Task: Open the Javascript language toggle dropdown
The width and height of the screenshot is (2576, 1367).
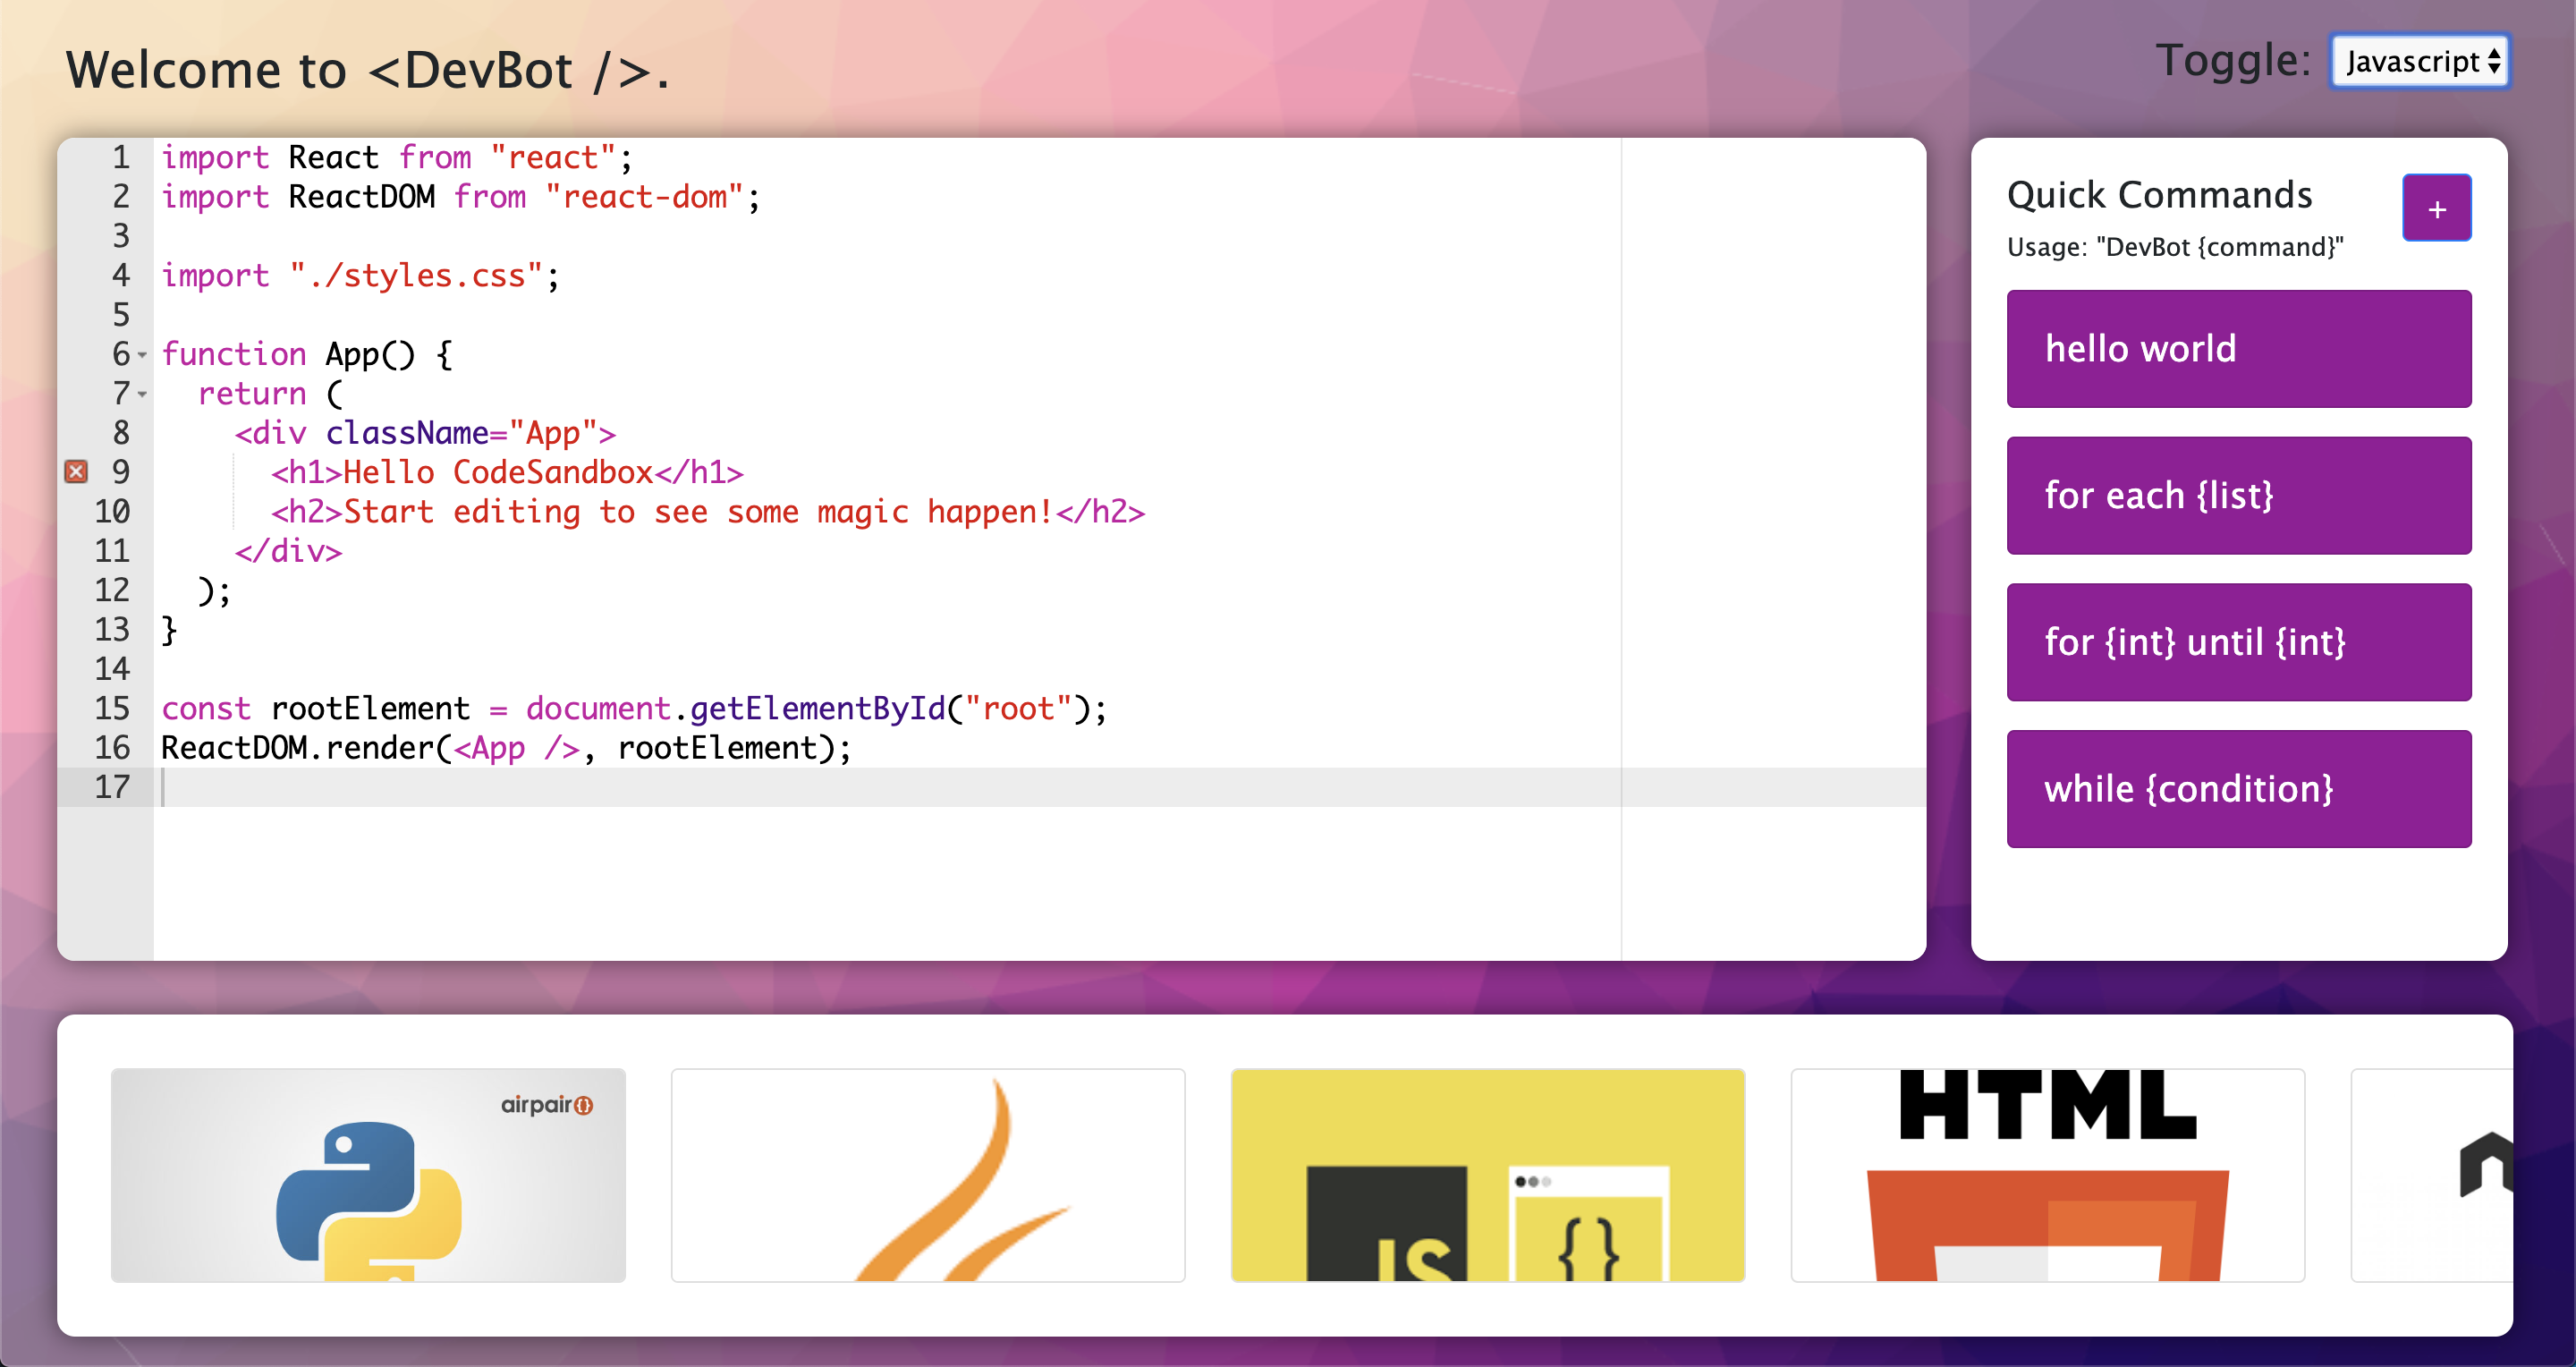Action: point(2419,62)
